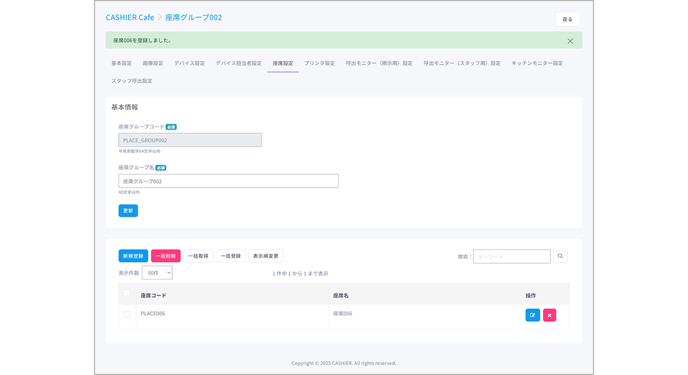Viewport: 688px width, 375px height.
Task: Open the 表示件数 50件 dropdown
Action: coord(157,273)
